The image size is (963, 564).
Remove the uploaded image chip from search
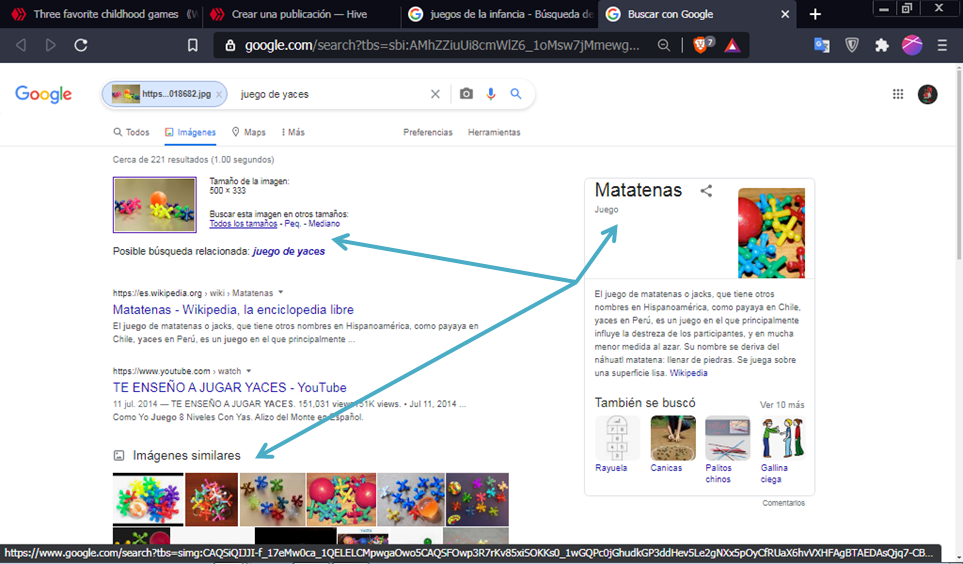point(219,95)
